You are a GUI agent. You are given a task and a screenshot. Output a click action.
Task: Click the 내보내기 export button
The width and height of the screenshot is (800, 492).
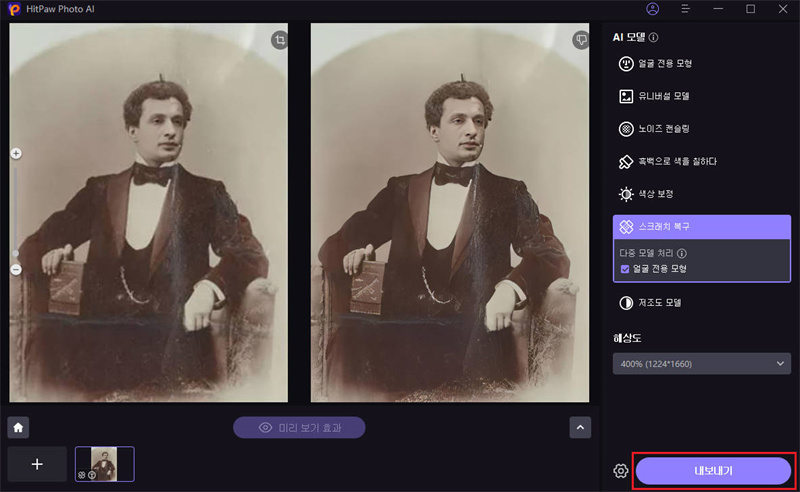[713, 471]
